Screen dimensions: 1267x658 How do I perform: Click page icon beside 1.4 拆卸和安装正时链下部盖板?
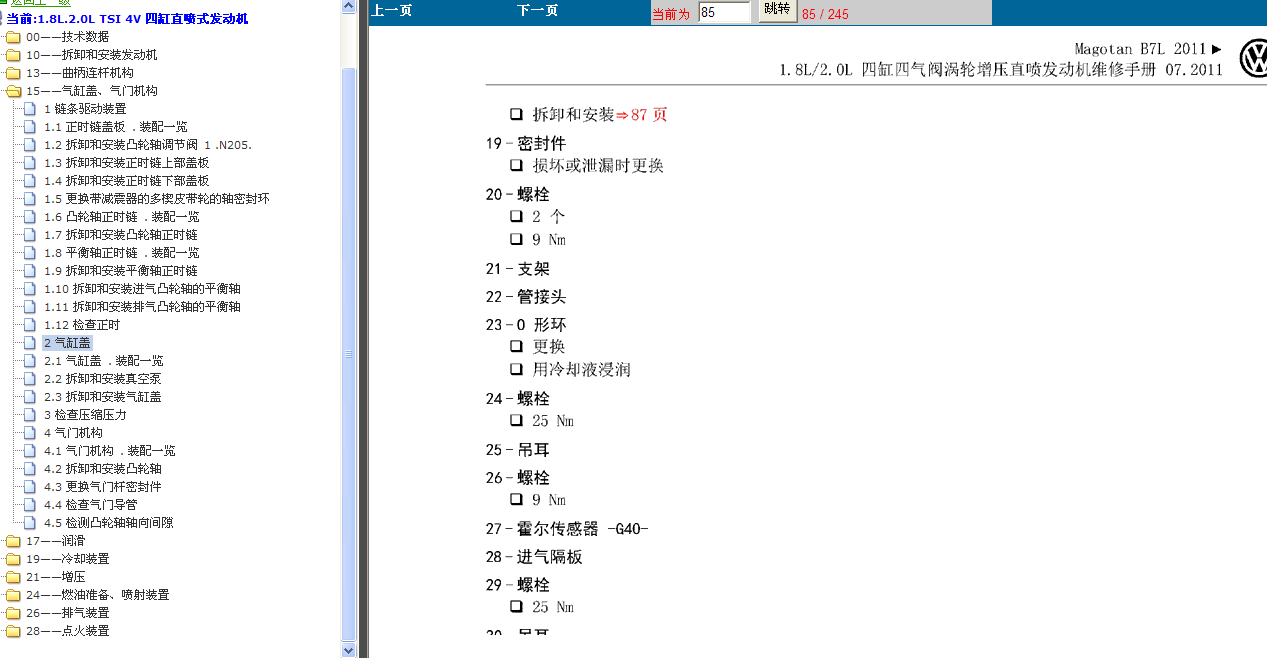point(30,181)
